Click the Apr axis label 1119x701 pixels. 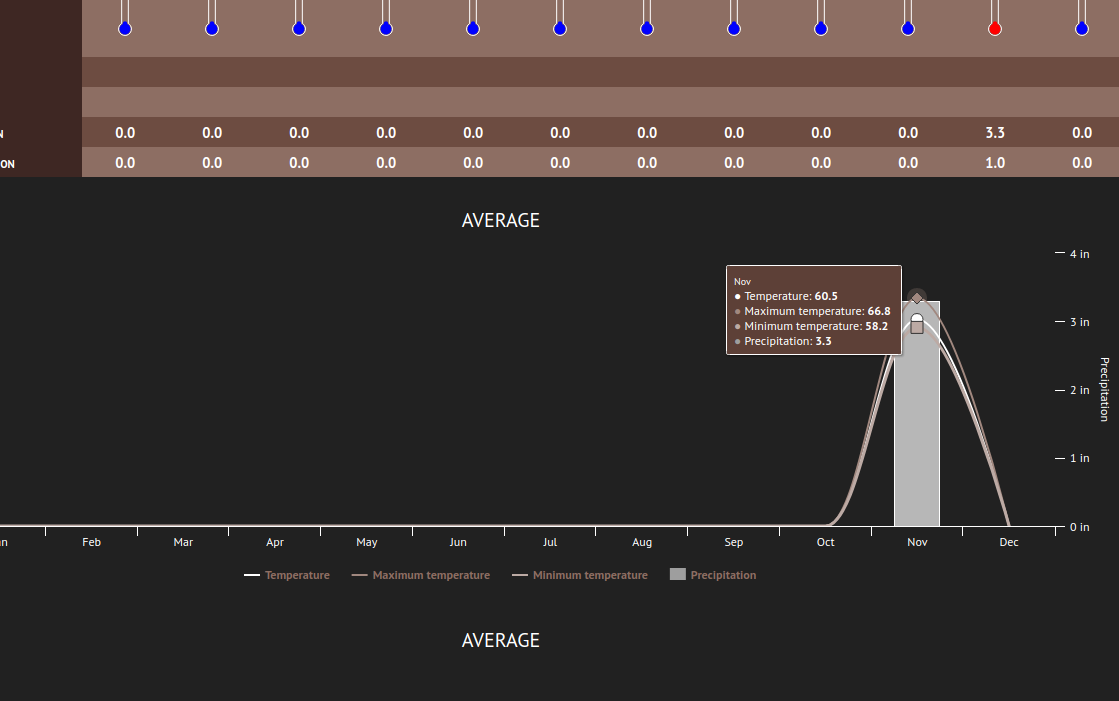pyautogui.click(x=275, y=543)
